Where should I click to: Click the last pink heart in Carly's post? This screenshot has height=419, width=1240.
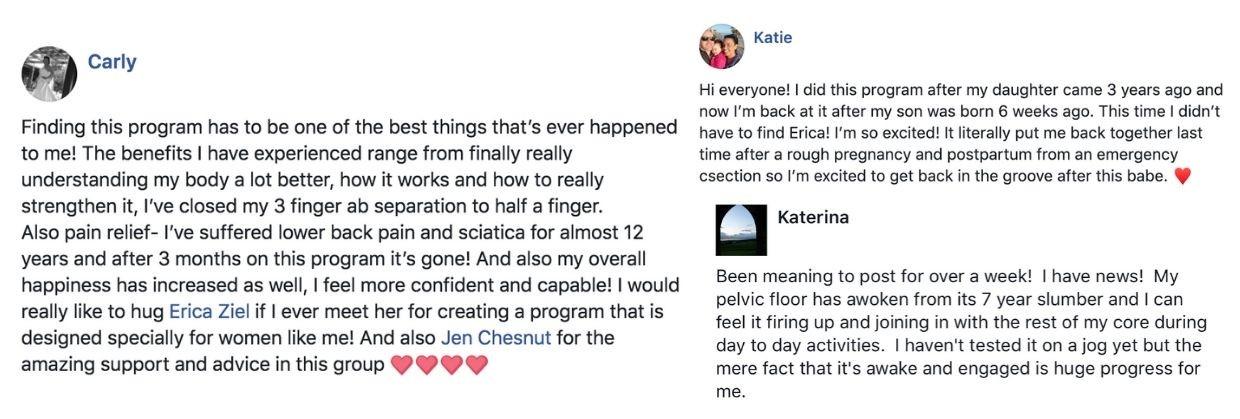(476, 365)
